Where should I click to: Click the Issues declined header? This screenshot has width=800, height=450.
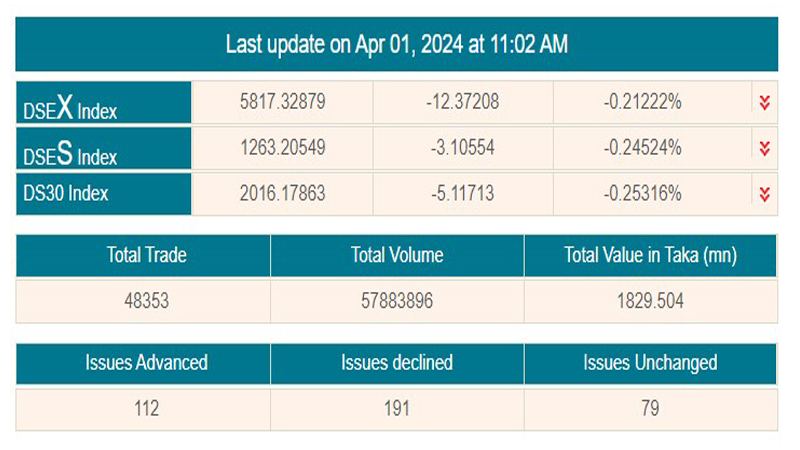(397, 362)
